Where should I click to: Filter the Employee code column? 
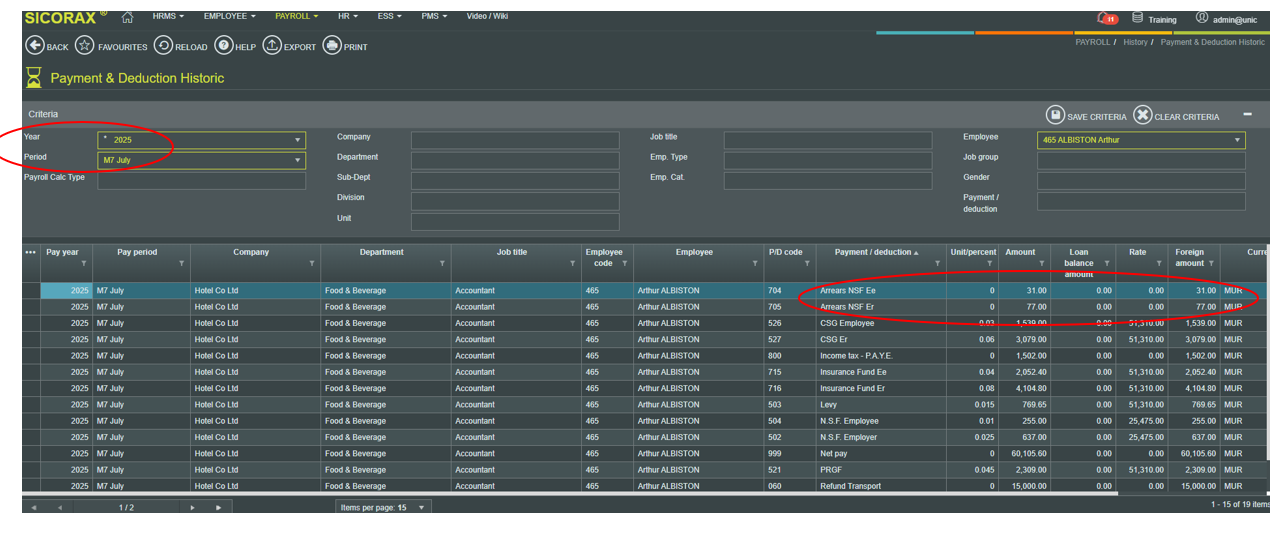tap(624, 264)
